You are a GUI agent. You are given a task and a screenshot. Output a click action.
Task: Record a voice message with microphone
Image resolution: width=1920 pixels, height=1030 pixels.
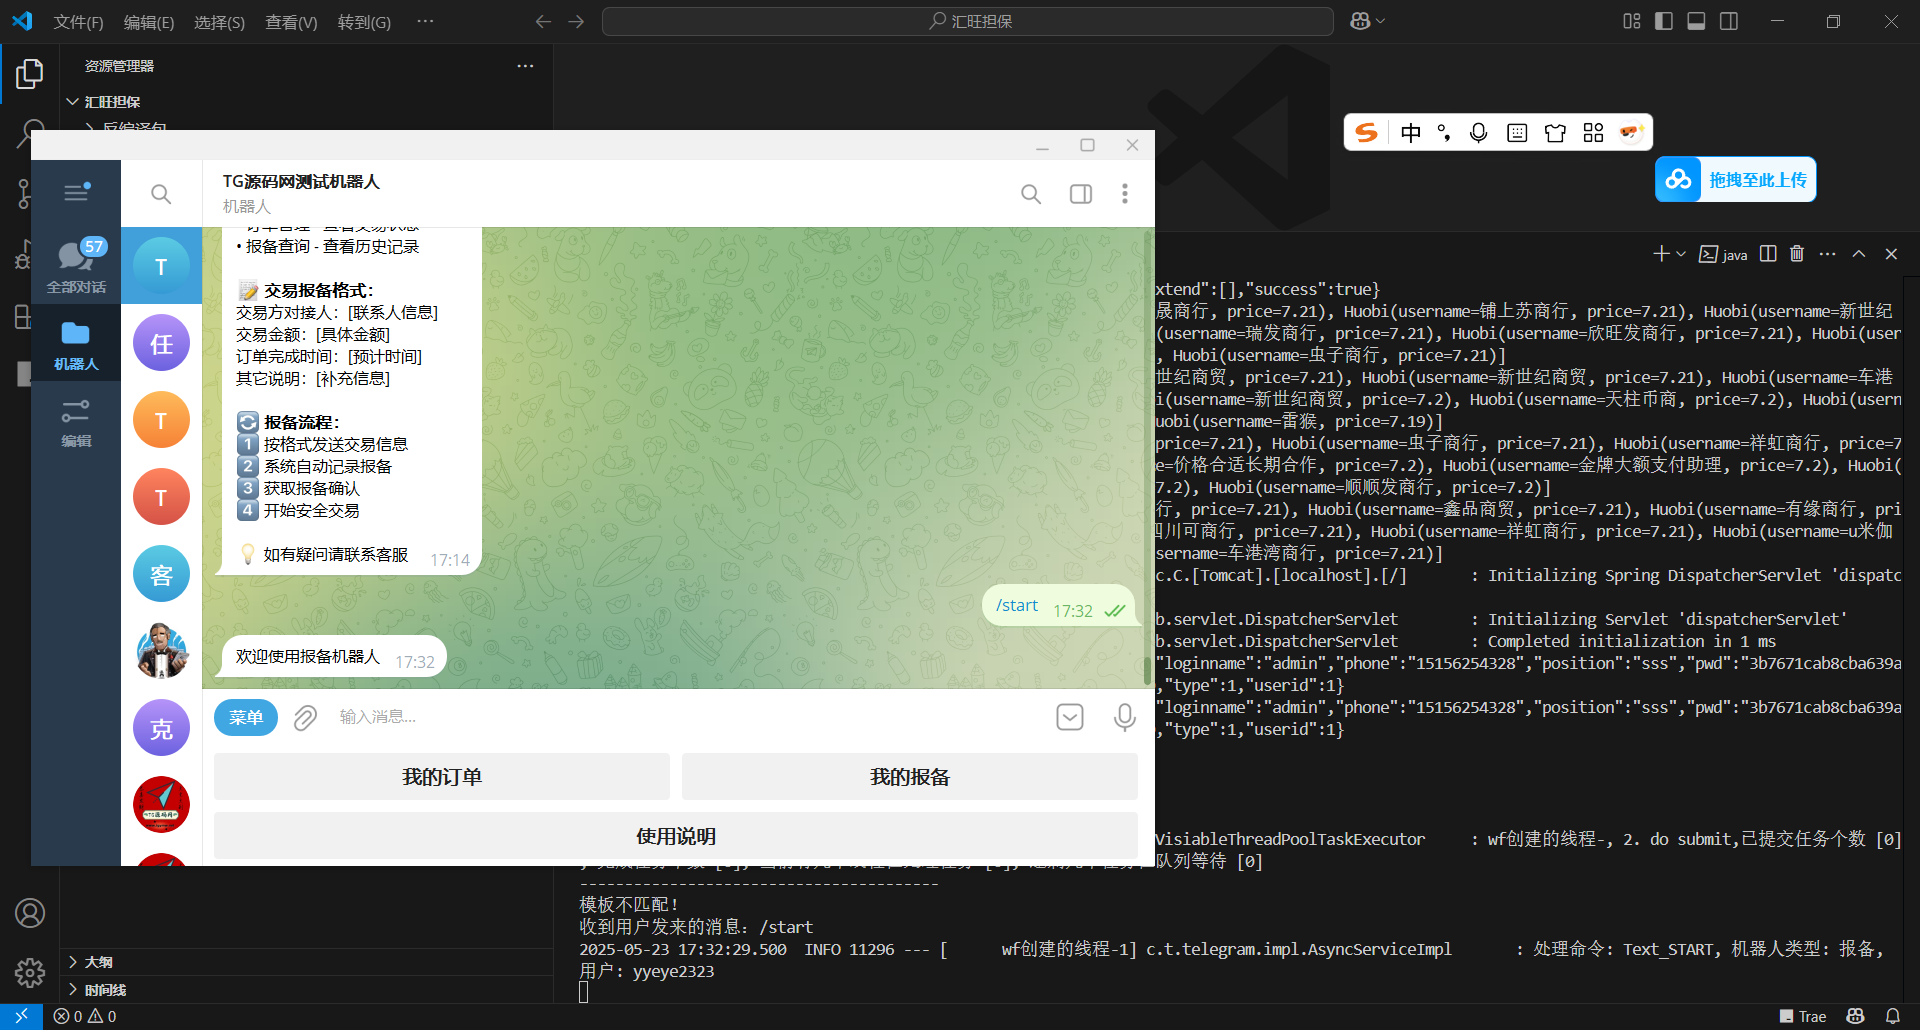click(x=1124, y=717)
